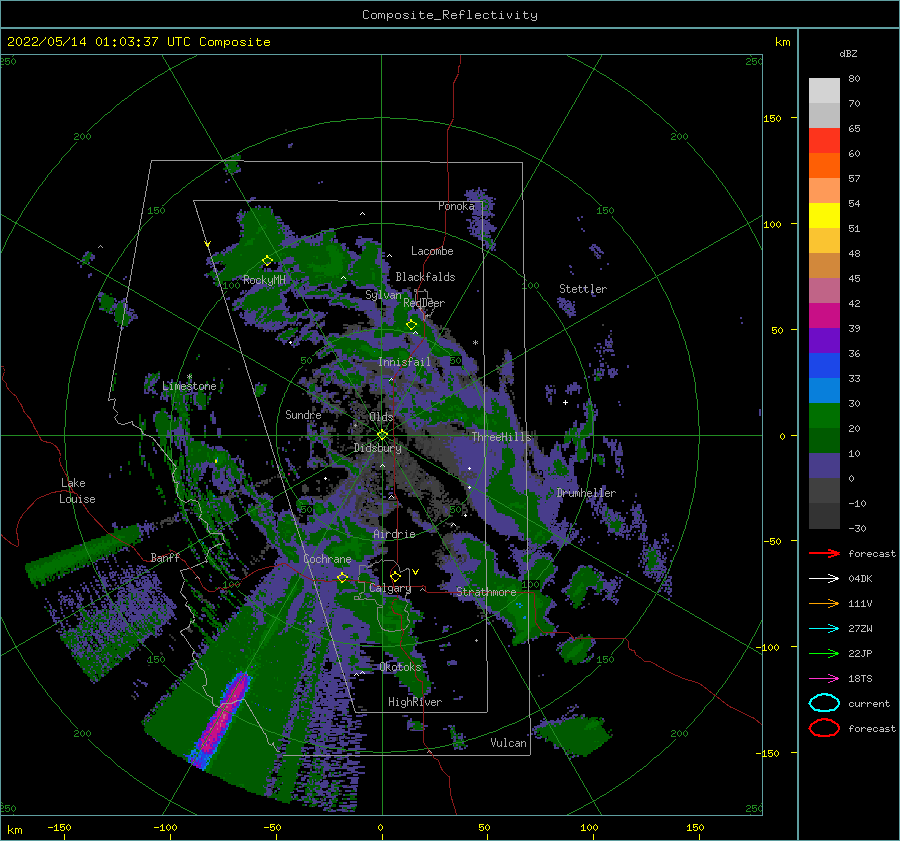Click the 2022/05/14 01:03:37 UTC timestamp
Screen dimensions: 900x841
pos(138,41)
